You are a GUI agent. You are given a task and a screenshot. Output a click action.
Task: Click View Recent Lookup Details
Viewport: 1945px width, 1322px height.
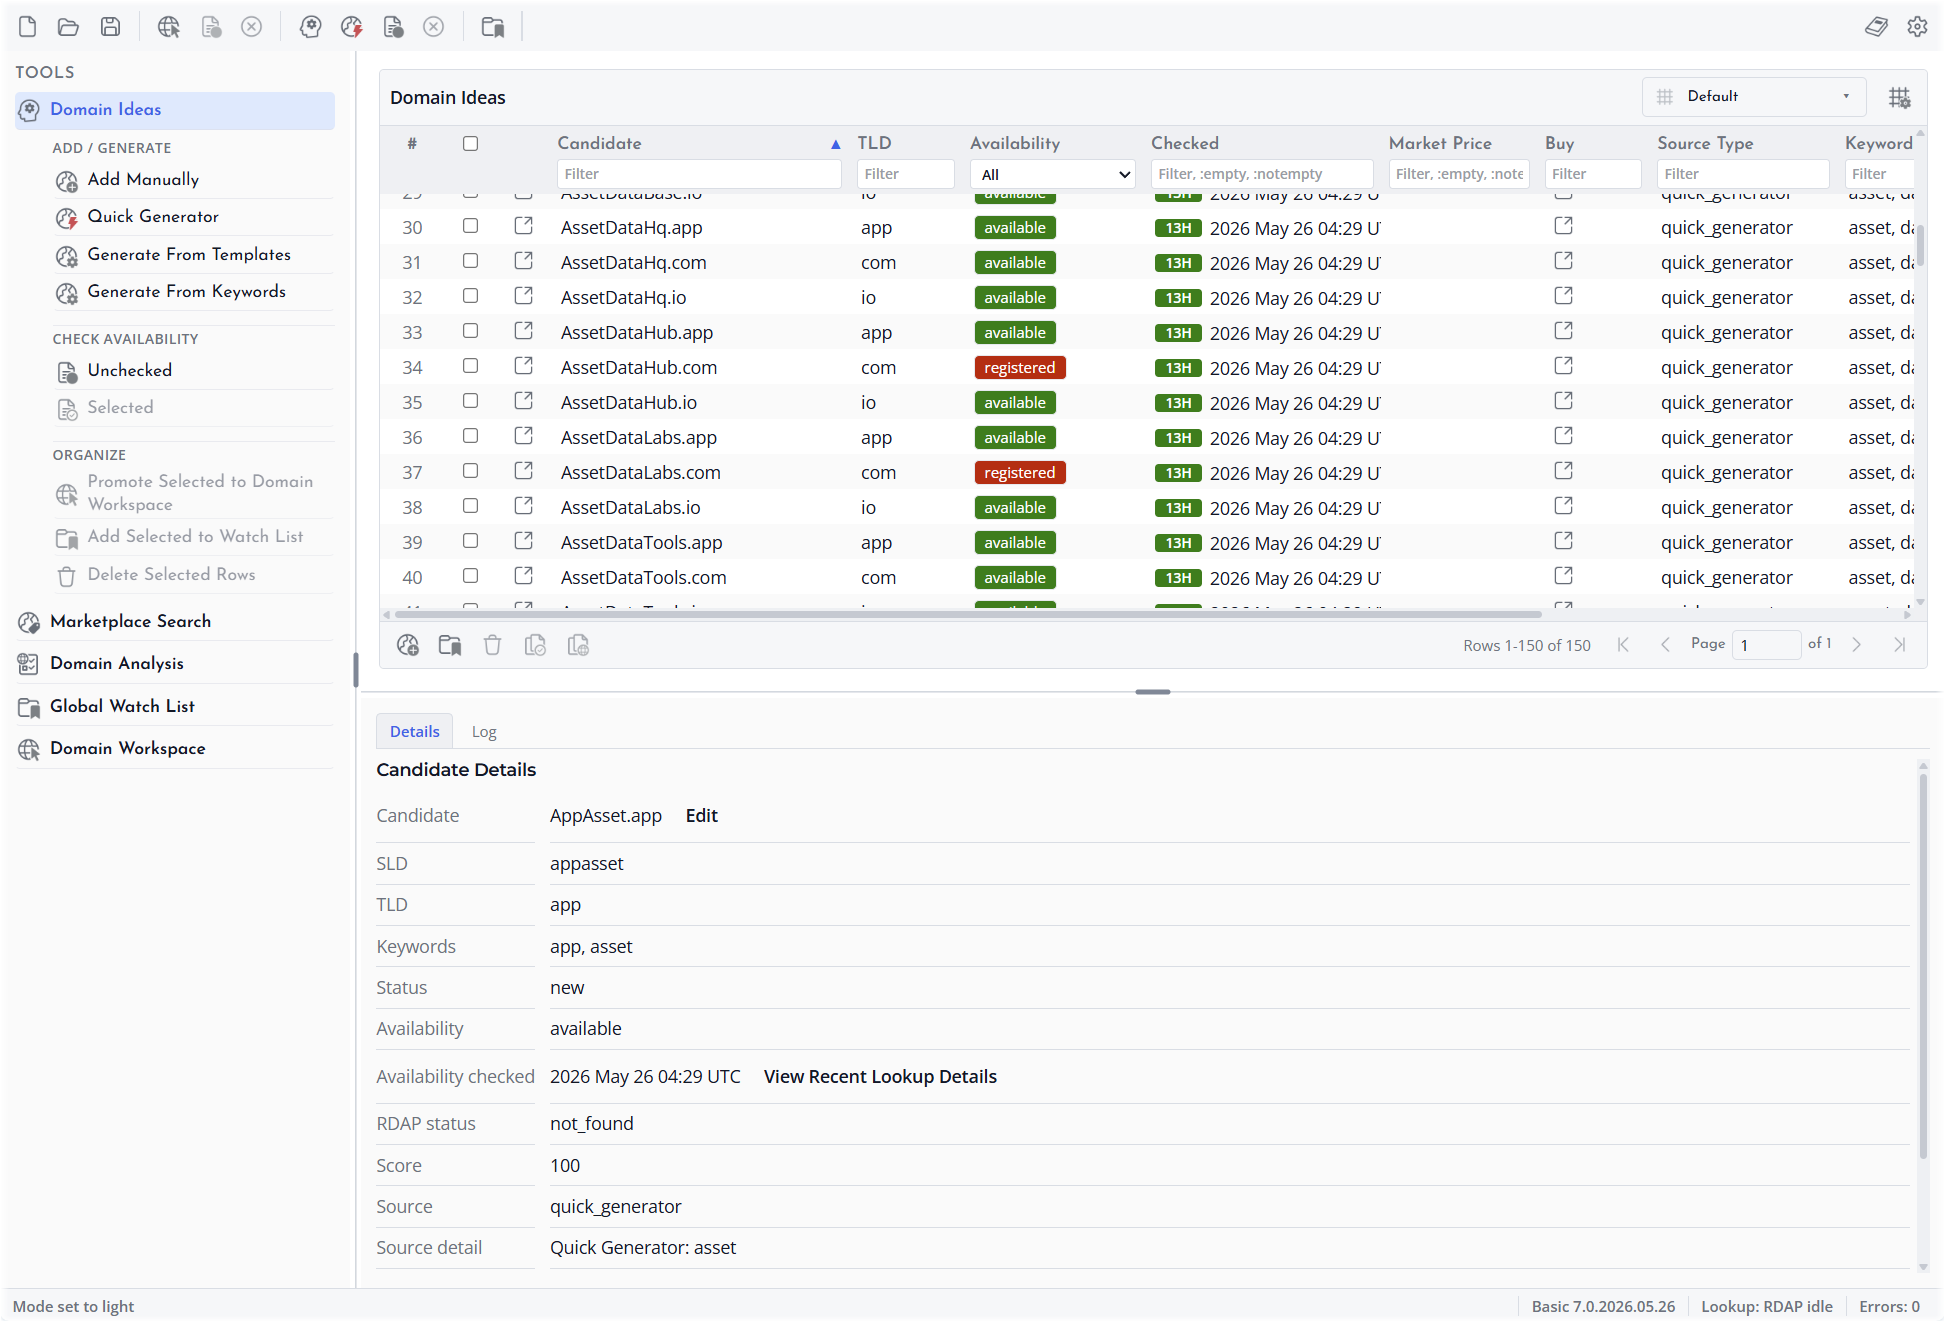[x=880, y=1077]
